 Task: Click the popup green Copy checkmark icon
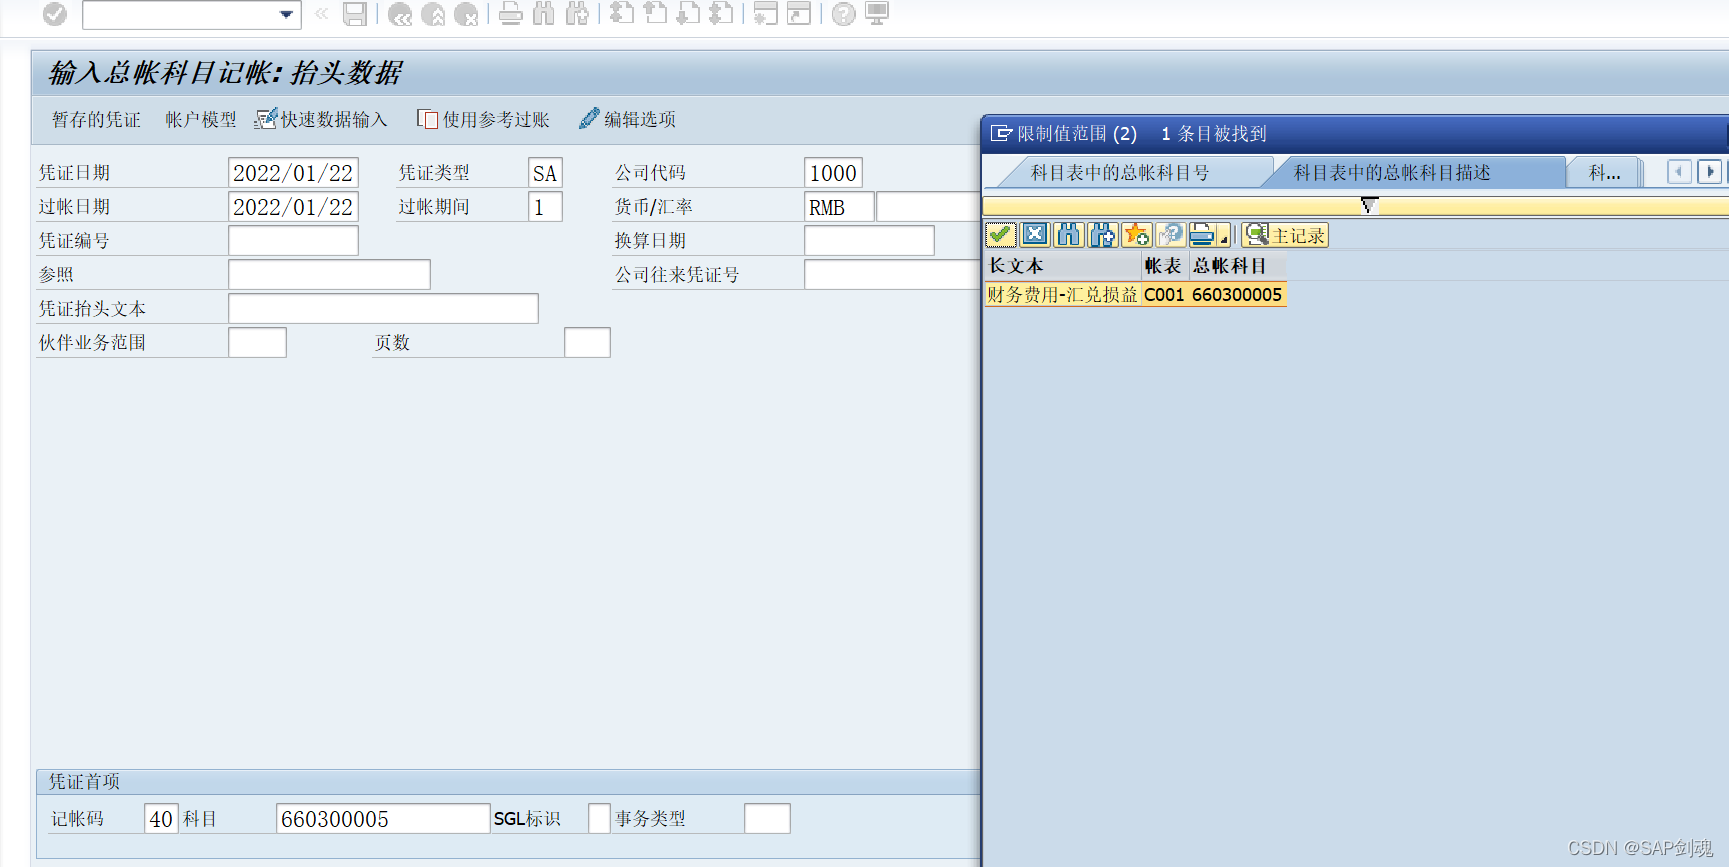(1001, 235)
